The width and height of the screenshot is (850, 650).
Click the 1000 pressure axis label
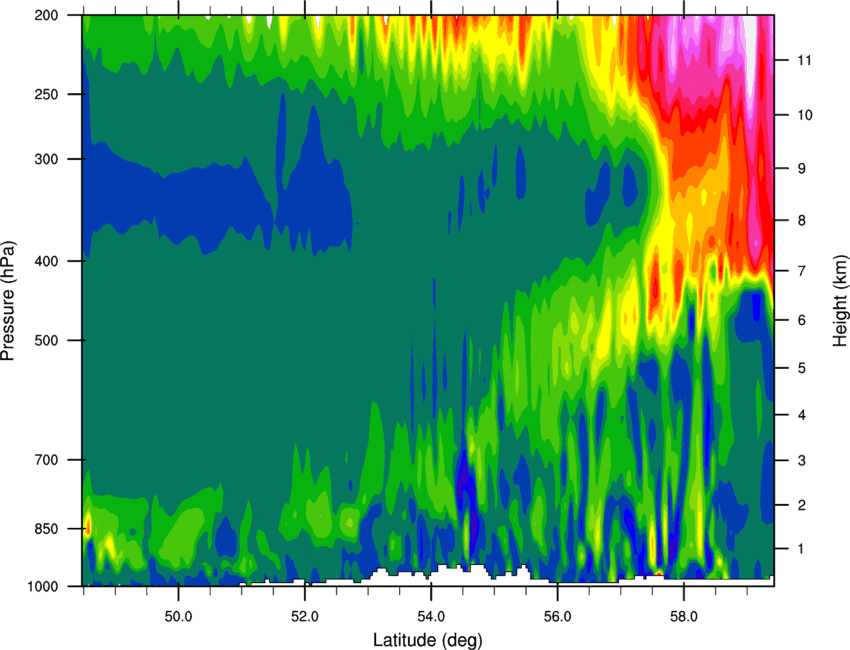(x=43, y=587)
